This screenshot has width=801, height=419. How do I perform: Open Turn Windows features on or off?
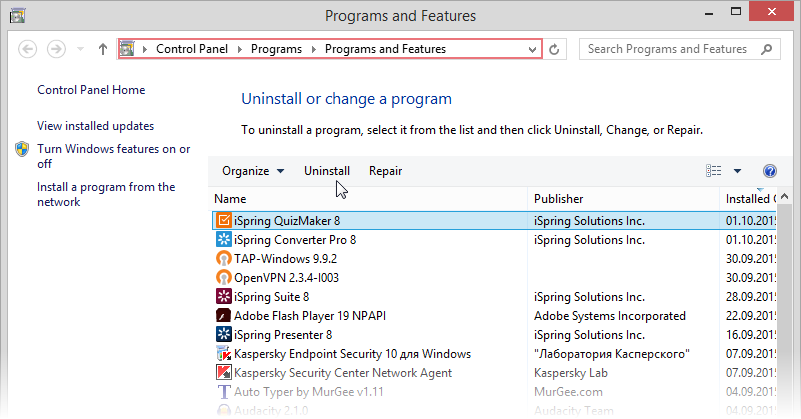[113, 156]
